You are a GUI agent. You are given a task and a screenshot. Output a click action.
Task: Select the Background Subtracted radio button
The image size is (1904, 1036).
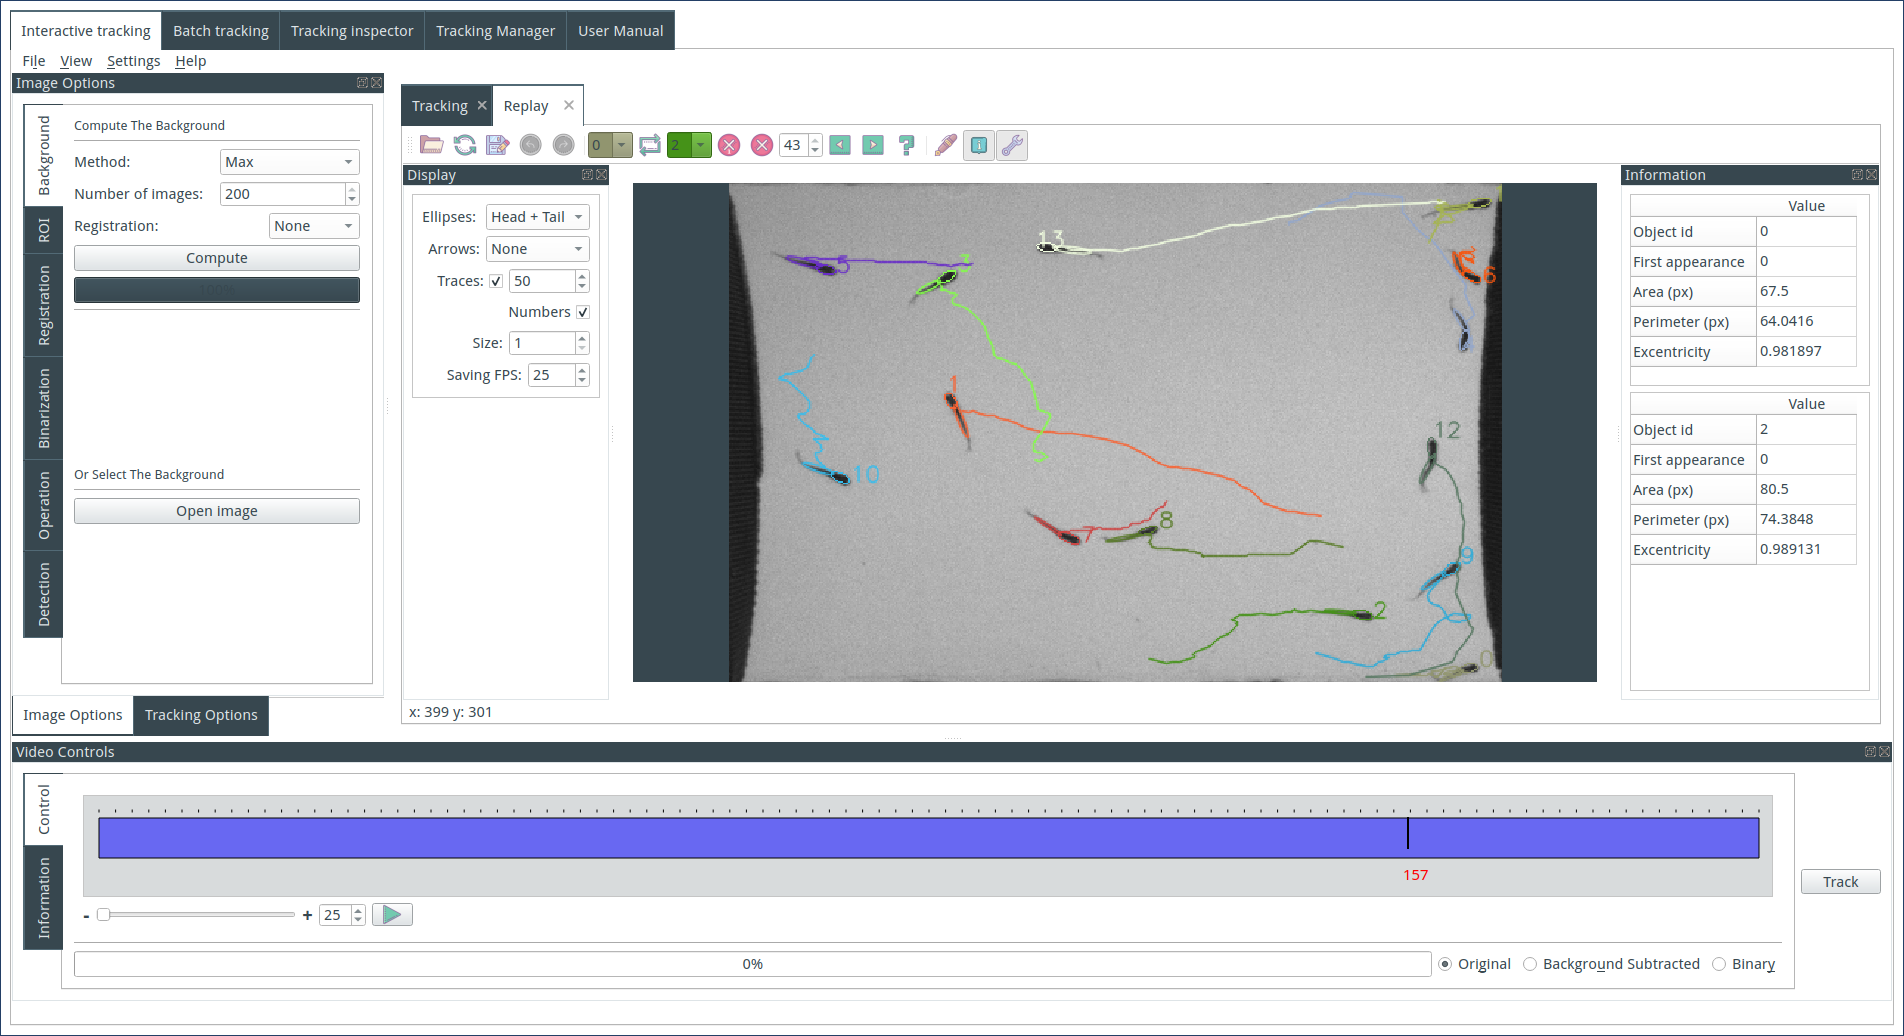pos(1530,964)
